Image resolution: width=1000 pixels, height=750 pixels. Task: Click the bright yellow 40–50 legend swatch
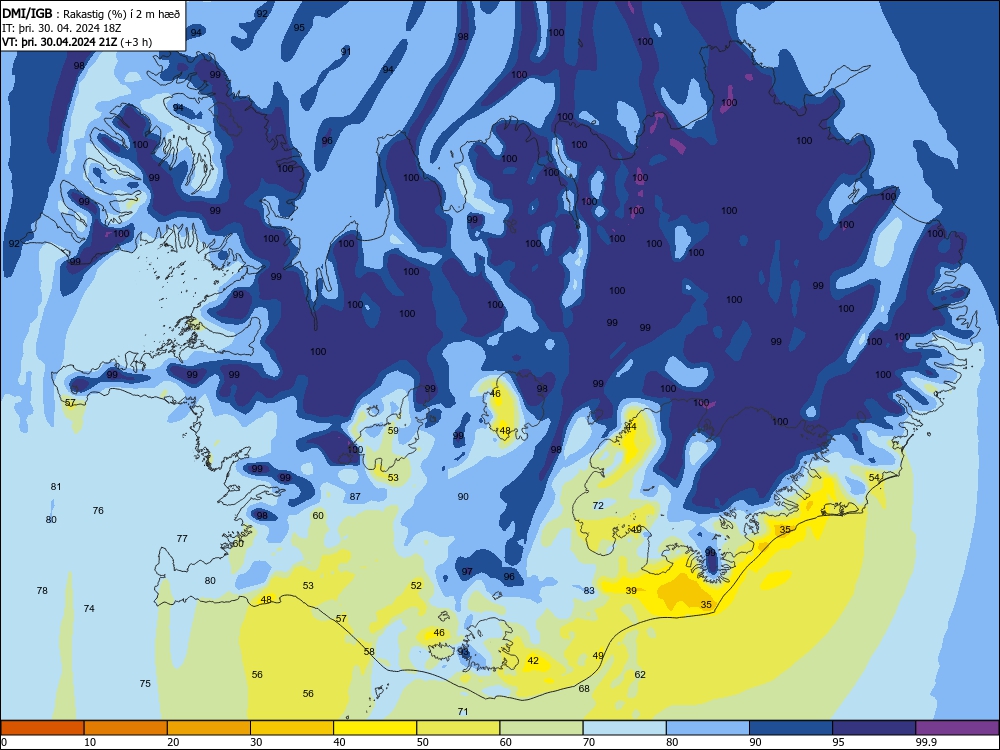[375, 728]
